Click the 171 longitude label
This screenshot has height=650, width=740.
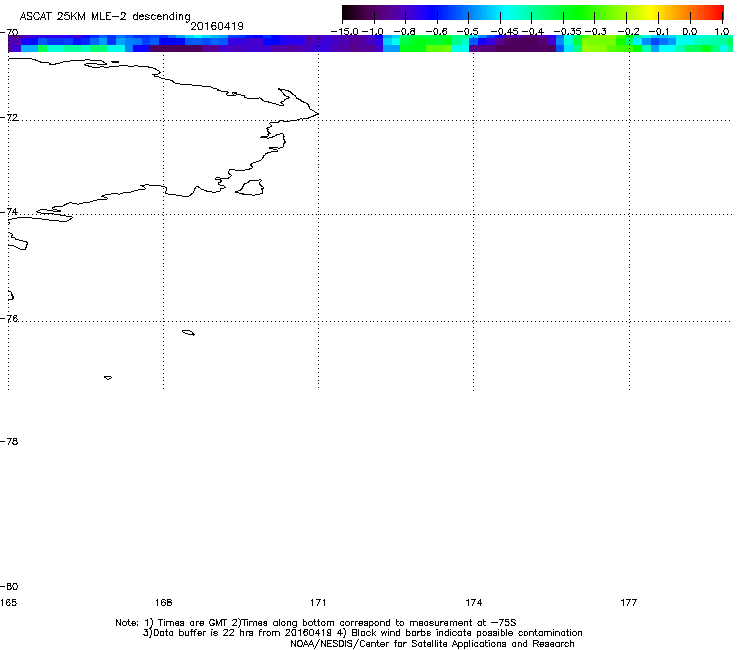(318, 602)
